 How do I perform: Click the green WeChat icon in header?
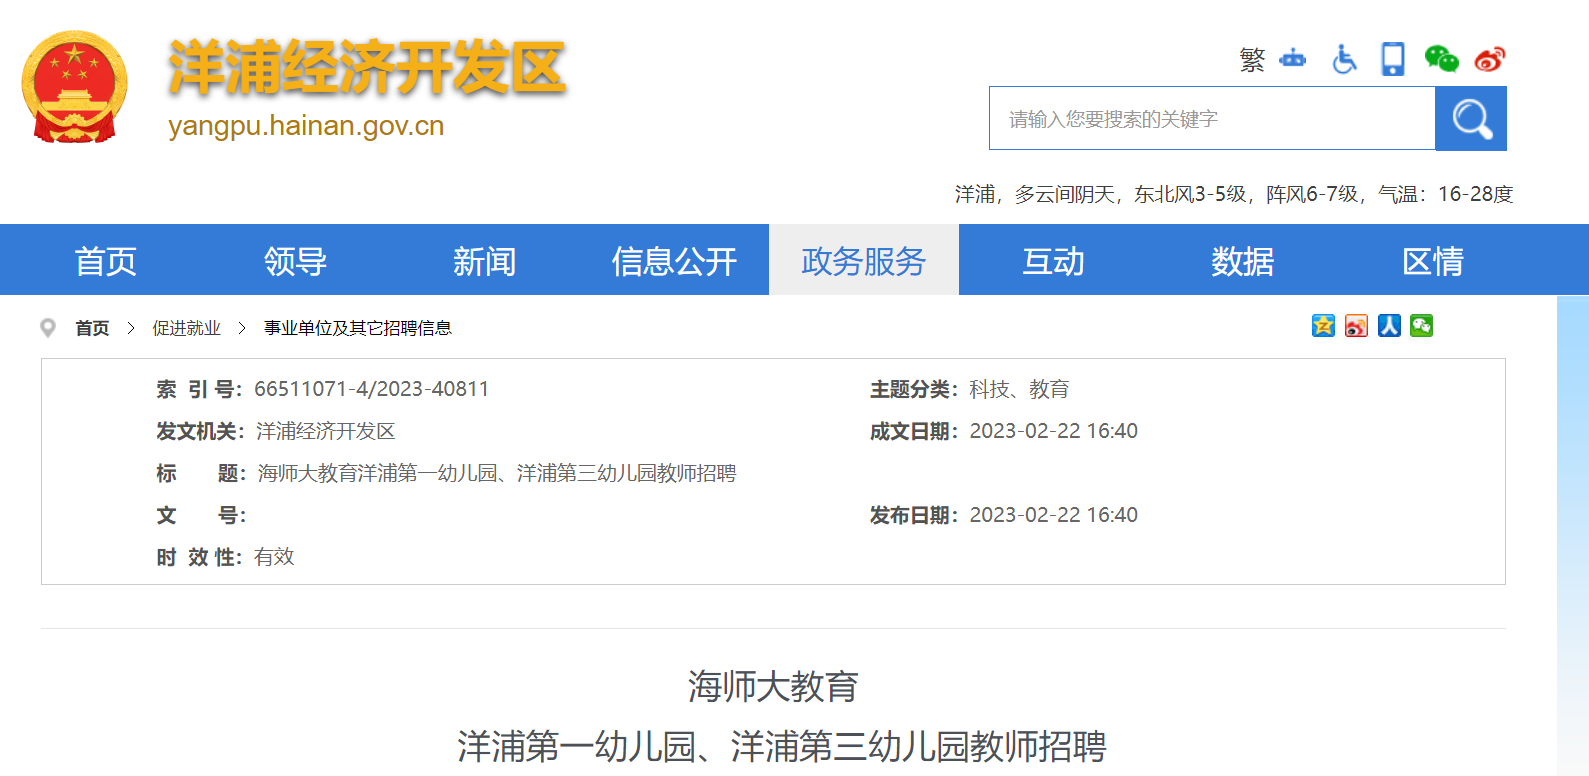(1441, 59)
